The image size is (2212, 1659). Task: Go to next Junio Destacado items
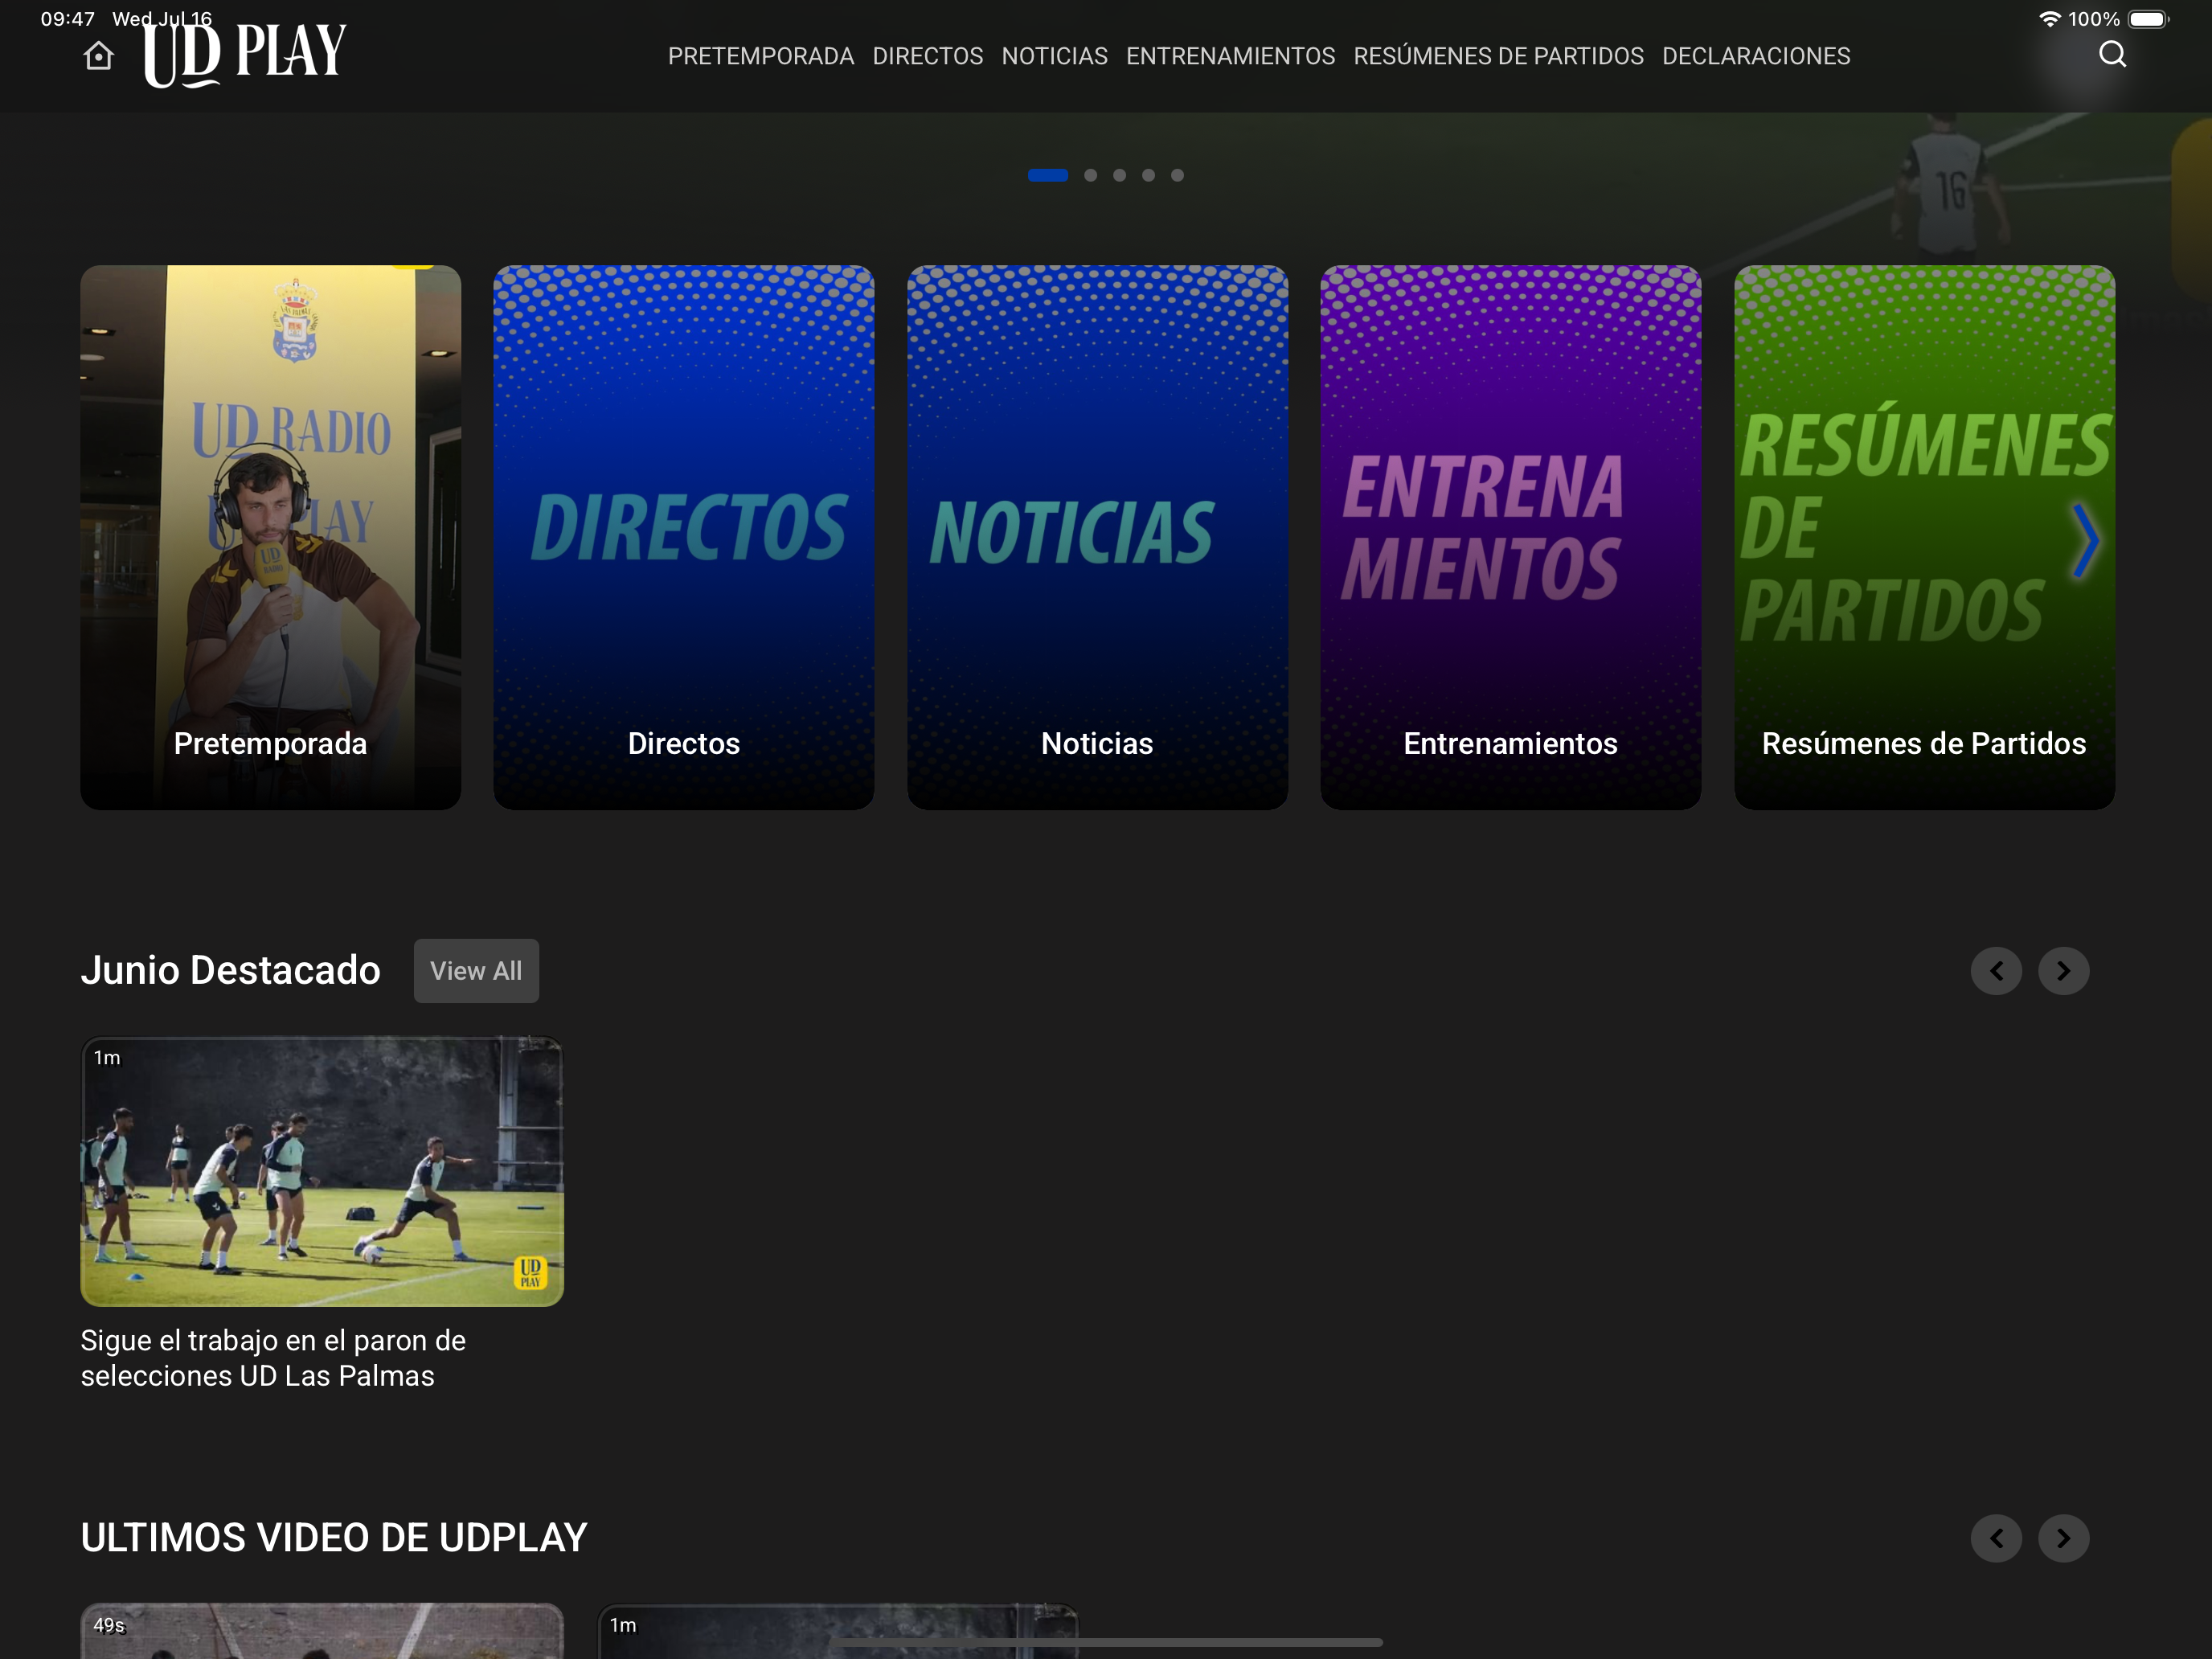tap(2064, 971)
